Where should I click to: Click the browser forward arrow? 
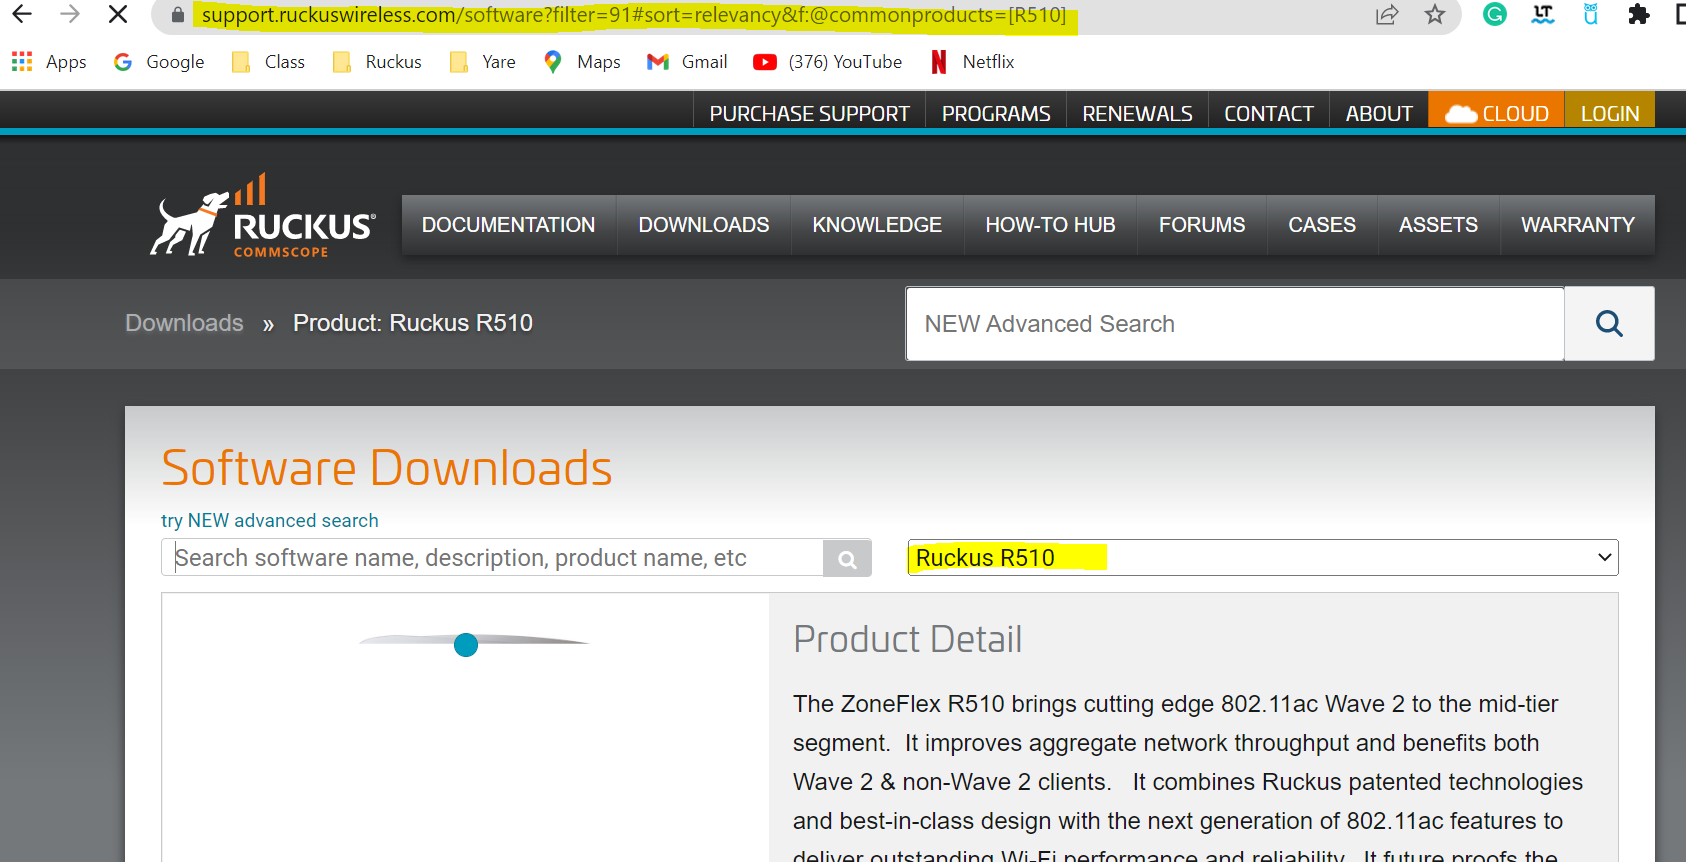[70, 14]
